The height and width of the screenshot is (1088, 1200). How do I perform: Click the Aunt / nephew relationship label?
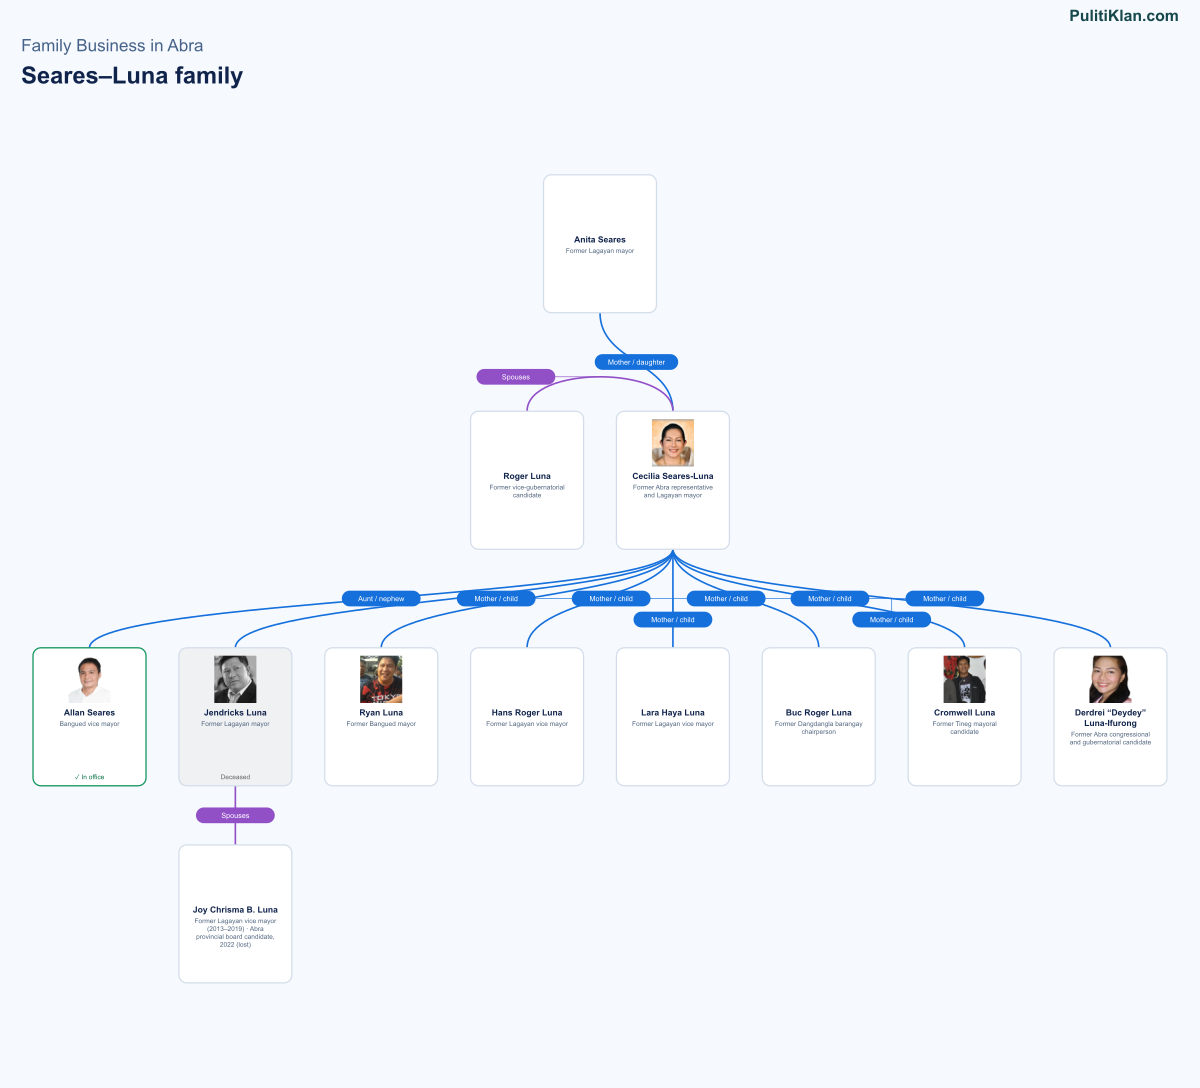pyautogui.click(x=381, y=599)
